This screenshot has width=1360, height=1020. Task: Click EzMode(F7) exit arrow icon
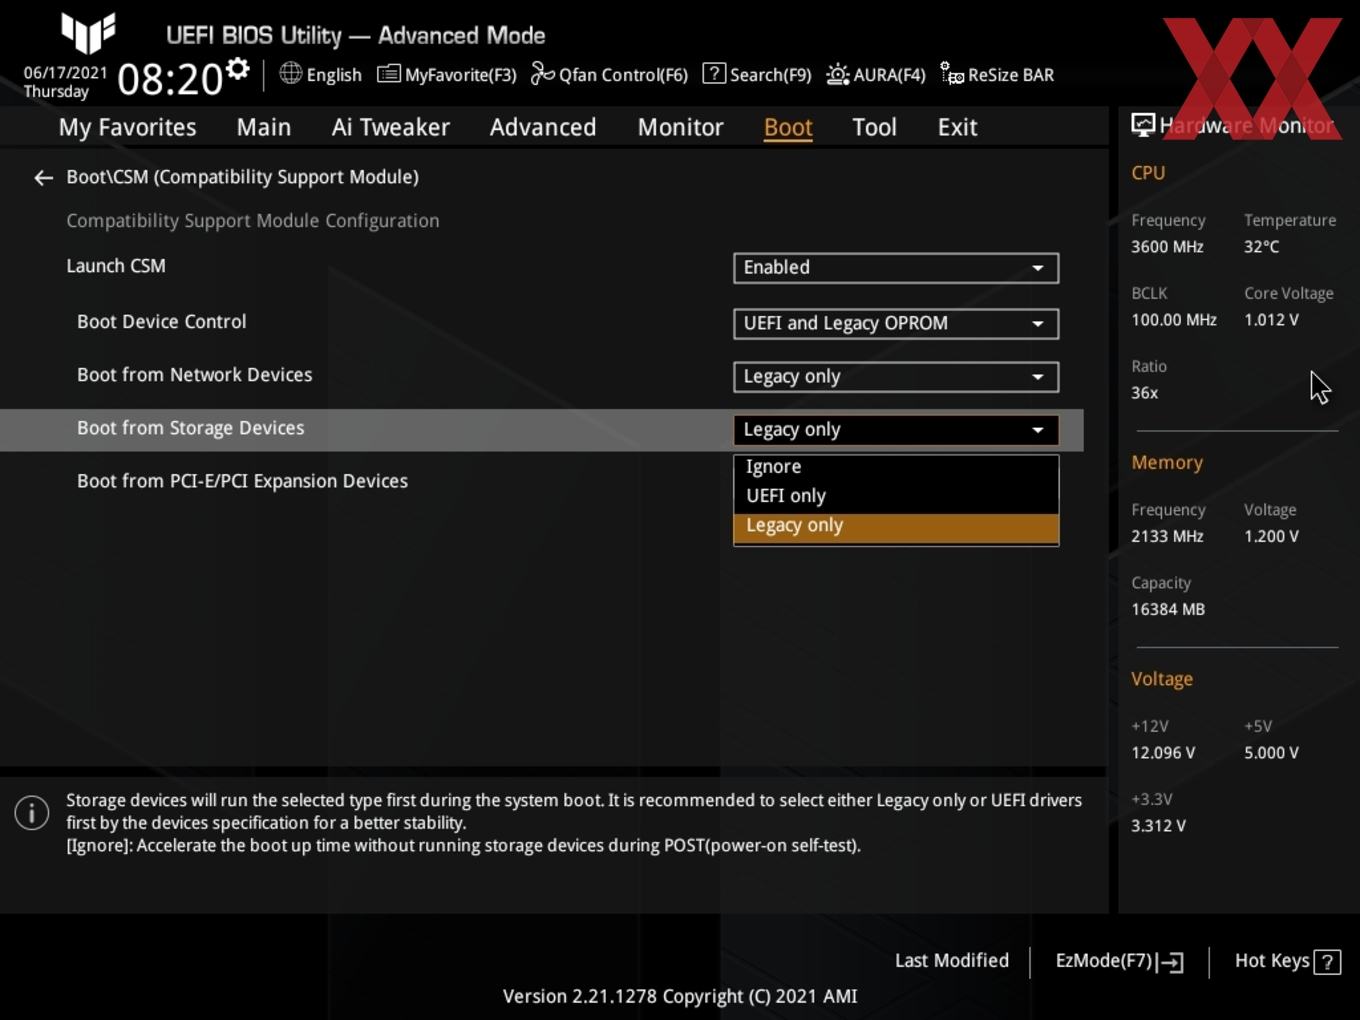coord(1171,962)
